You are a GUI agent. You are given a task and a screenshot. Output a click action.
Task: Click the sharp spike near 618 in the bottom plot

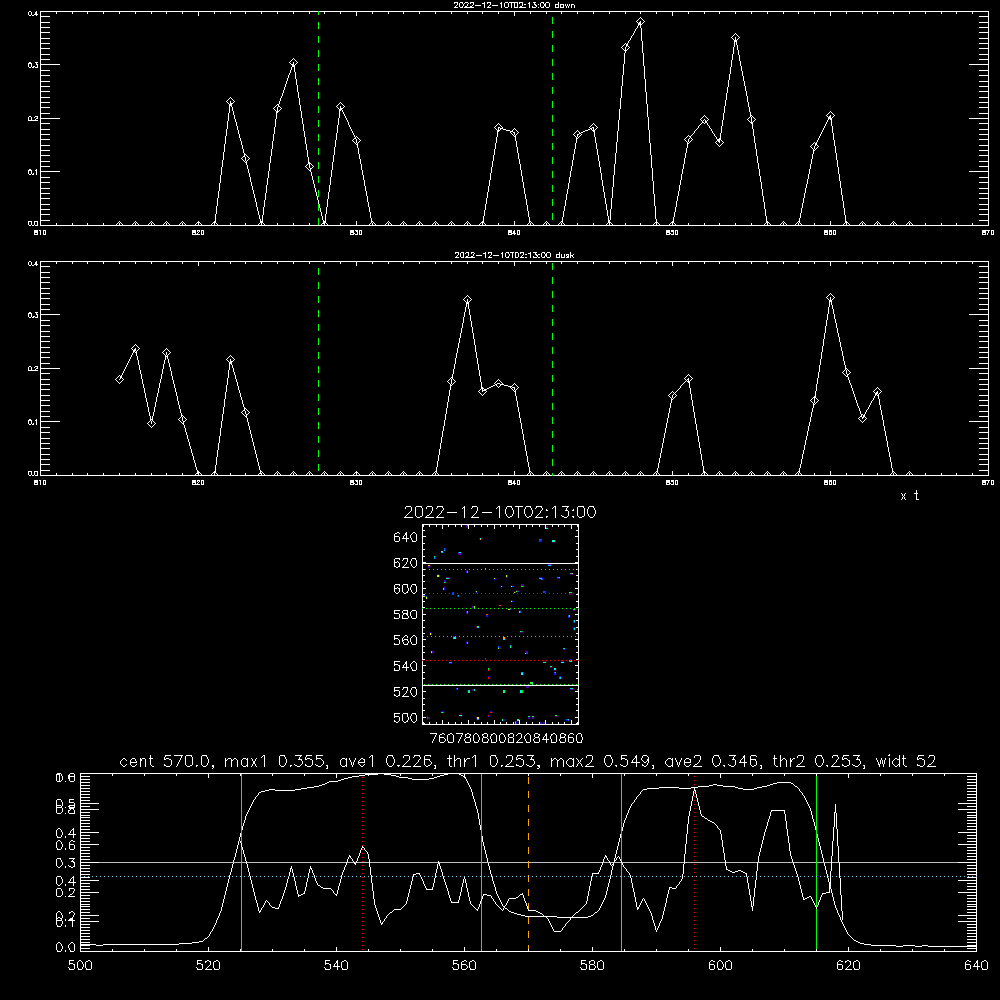(835, 805)
